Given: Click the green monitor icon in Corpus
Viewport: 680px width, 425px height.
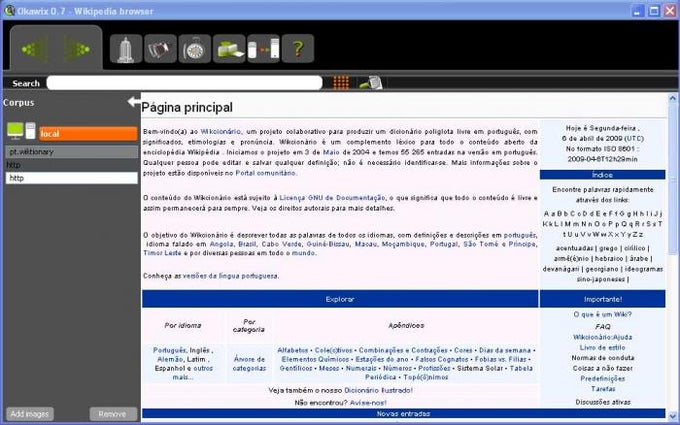Looking at the screenshot, I should pyautogui.click(x=16, y=131).
